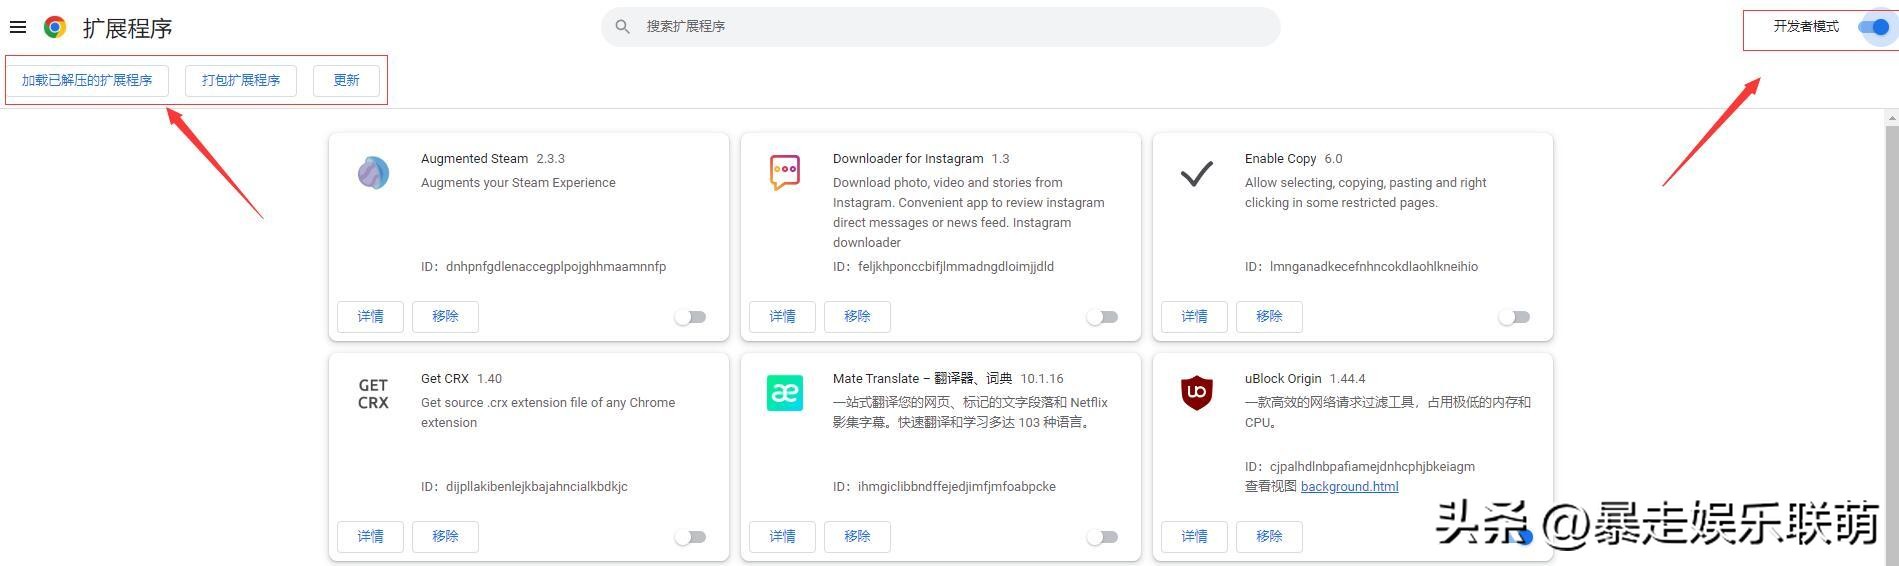1899x566 pixels.
Task: Click the search magnifier icon
Action: tap(622, 27)
